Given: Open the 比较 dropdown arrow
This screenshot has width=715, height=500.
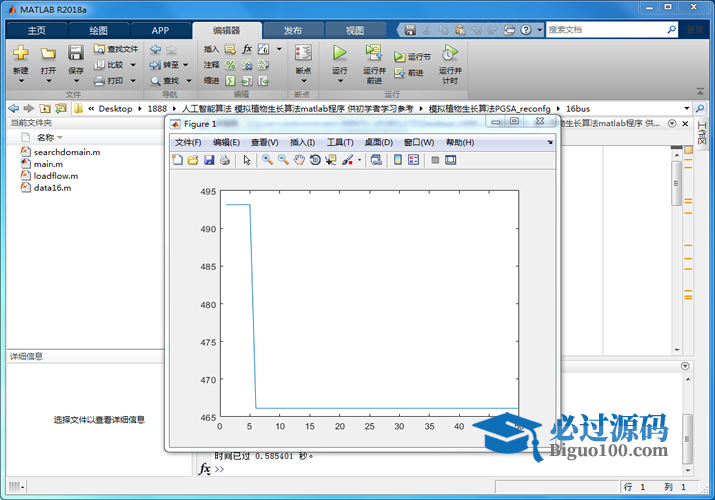Looking at the screenshot, I should pyautogui.click(x=133, y=65).
